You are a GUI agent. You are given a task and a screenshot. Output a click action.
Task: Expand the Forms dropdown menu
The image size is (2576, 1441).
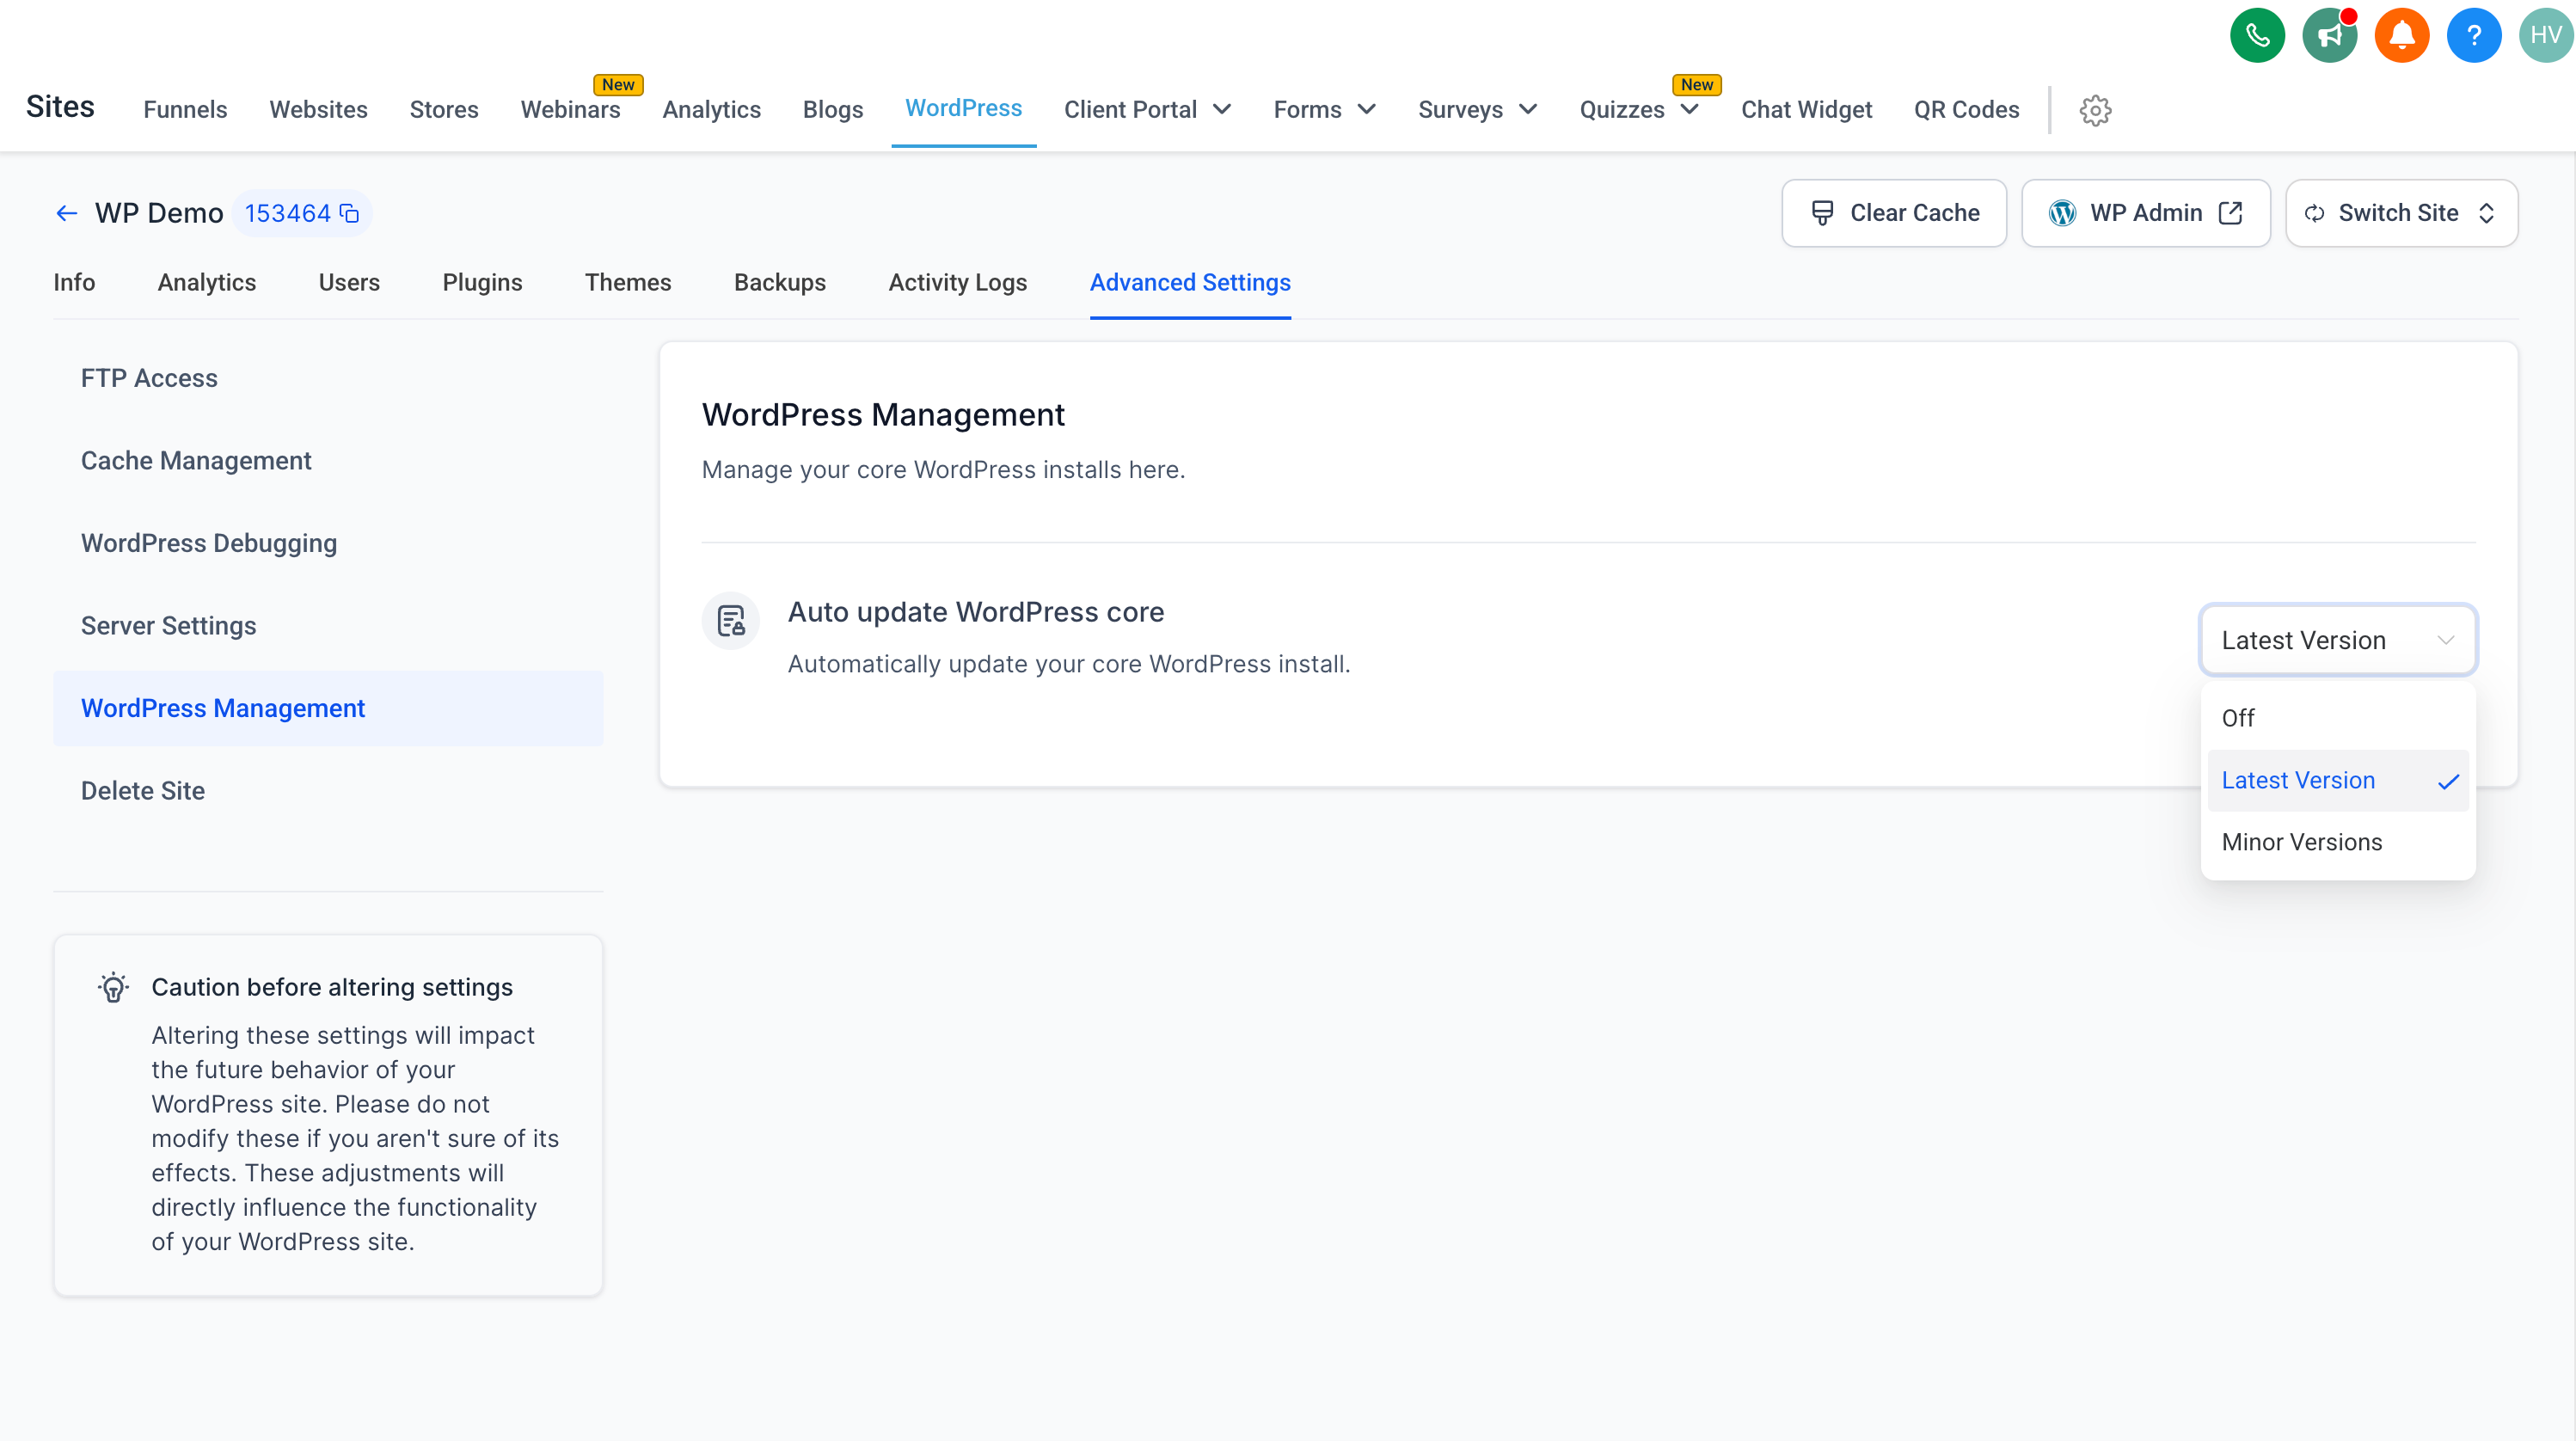coord(1324,110)
